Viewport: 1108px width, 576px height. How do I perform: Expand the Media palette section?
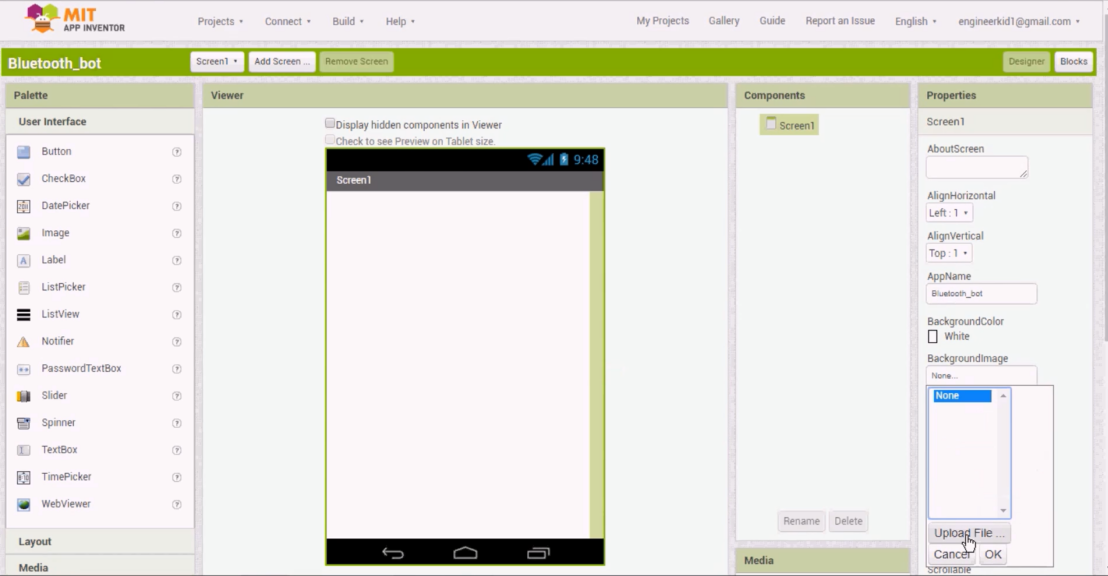pyautogui.click(x=100, y=568)
